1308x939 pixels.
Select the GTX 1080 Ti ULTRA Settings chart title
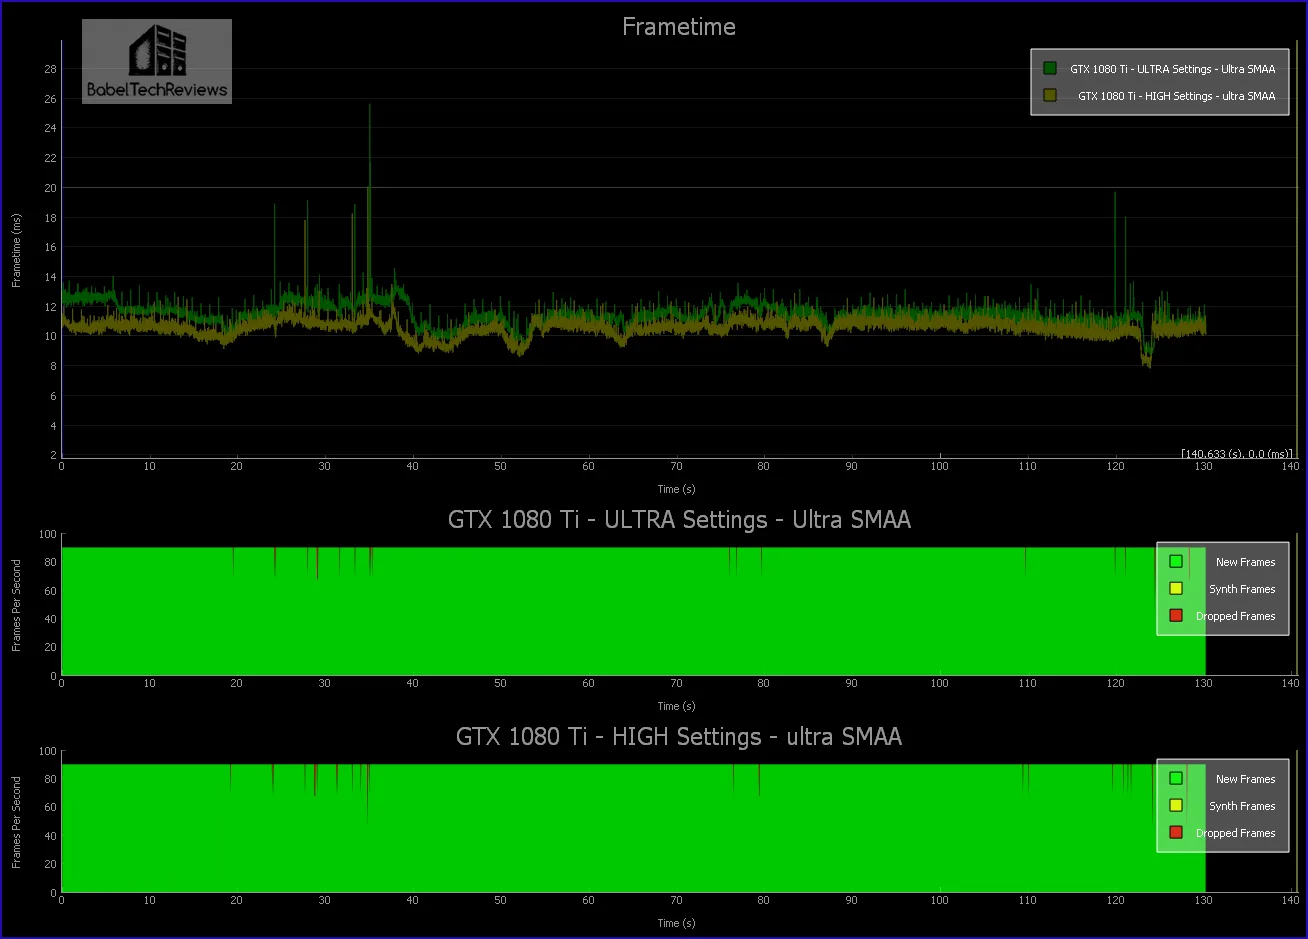[678, 520]
